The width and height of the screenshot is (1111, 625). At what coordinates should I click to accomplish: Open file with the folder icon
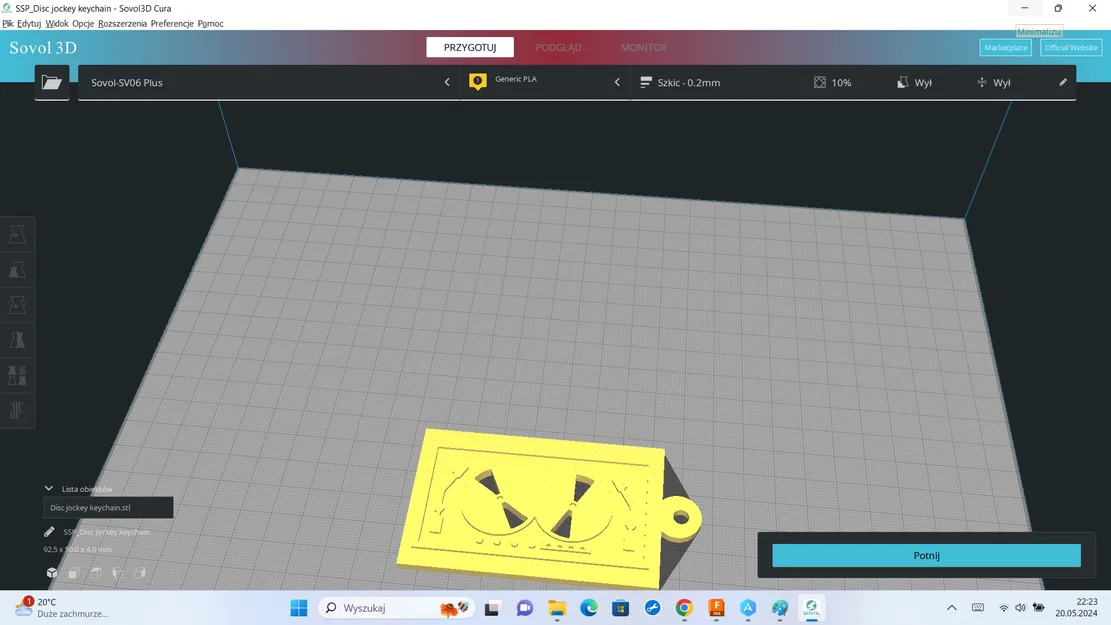[x=52, y=82]
